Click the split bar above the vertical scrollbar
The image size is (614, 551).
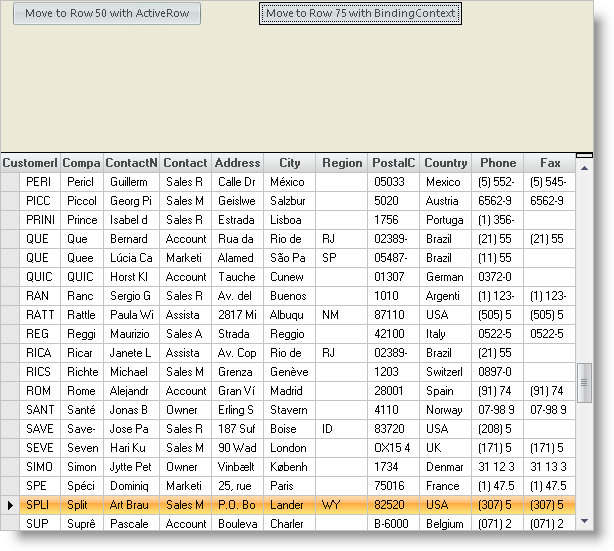pyautogui.click(x=585, y=155)
